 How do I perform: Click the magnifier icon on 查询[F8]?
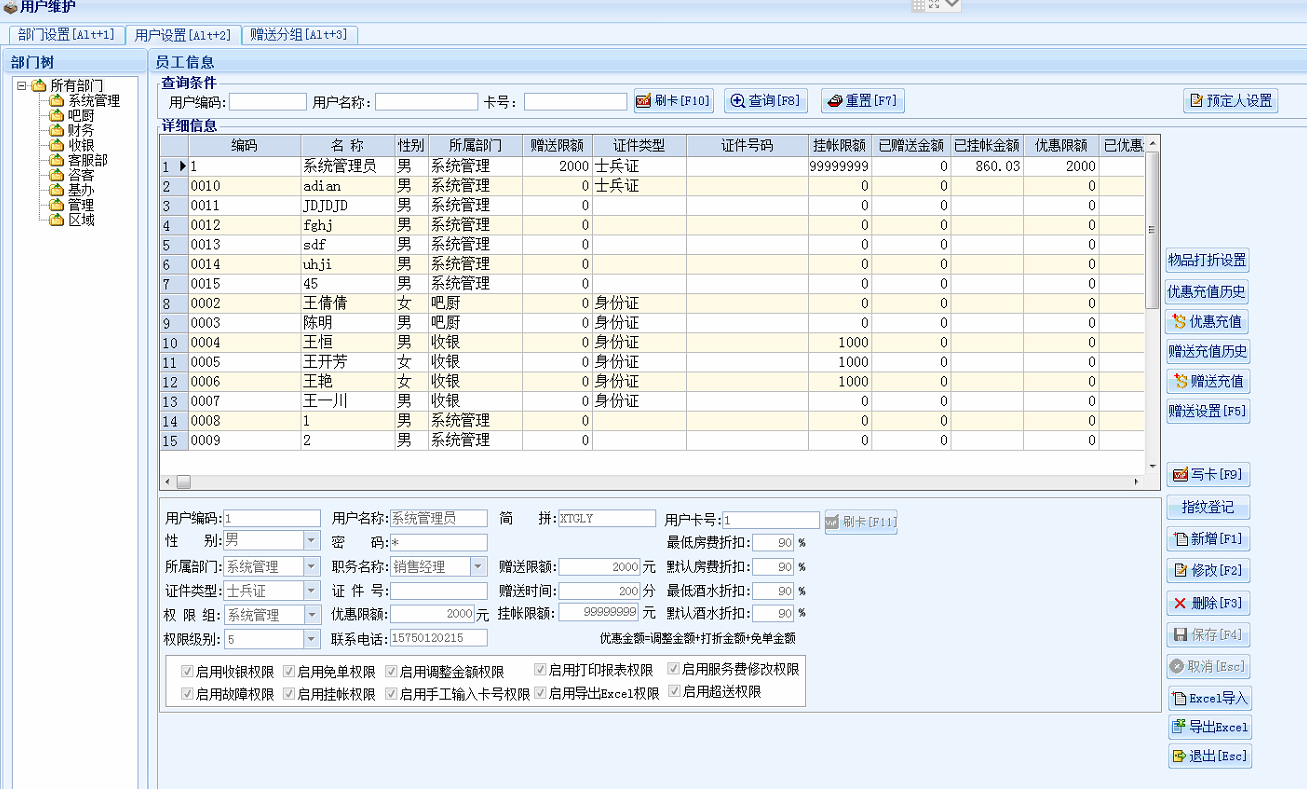738,101
